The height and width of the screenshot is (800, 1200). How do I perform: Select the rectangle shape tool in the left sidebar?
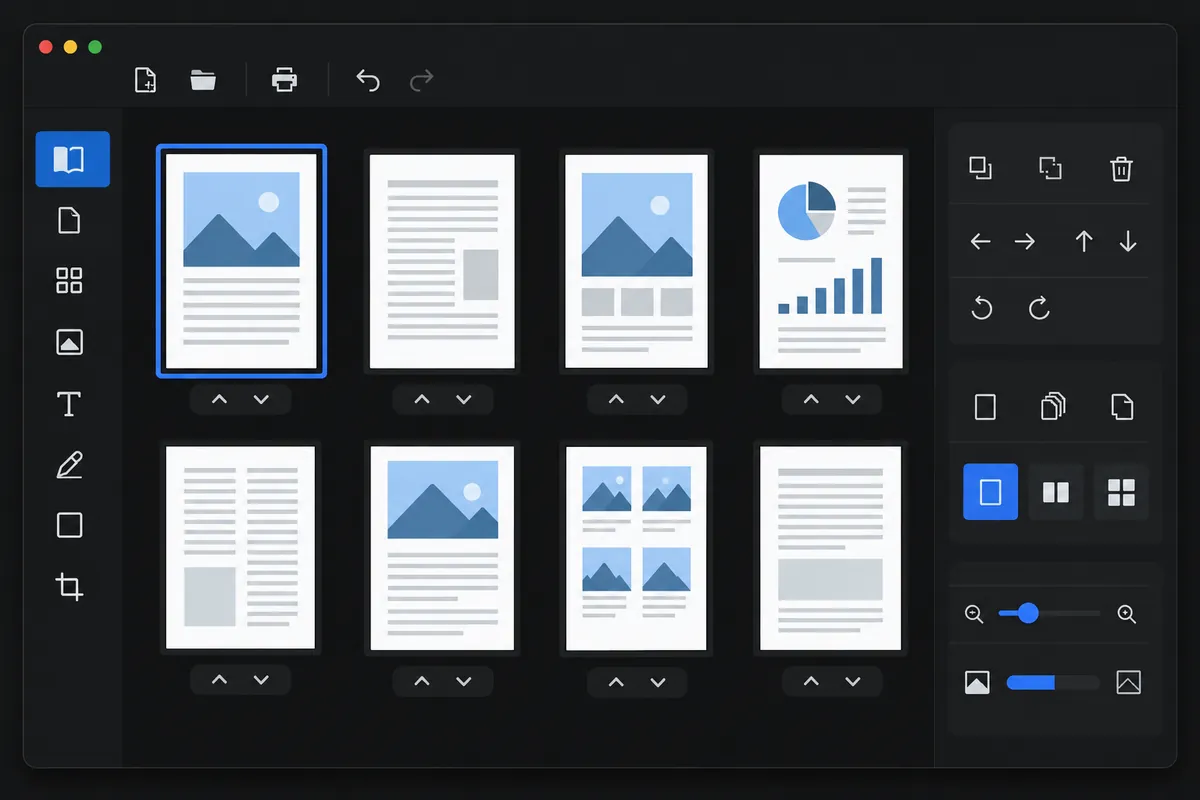[x=69, y=525]
